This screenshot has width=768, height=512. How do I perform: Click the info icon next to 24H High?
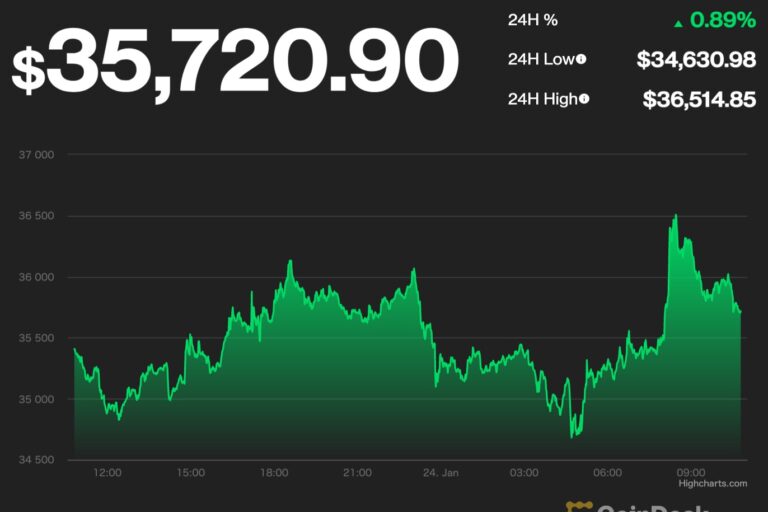(584, 99)
